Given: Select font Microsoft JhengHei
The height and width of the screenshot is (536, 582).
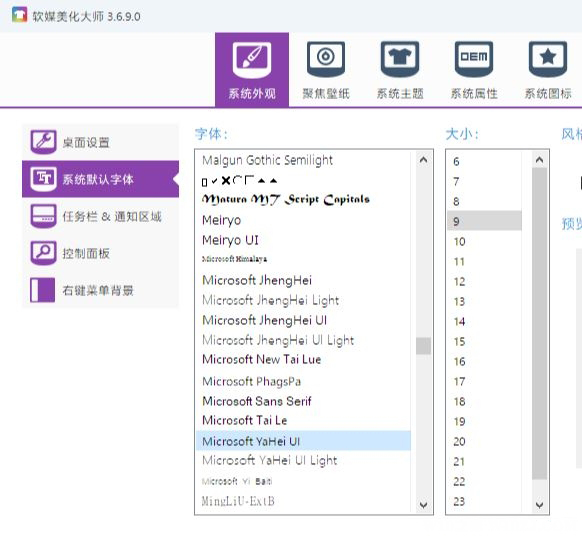Looking at the screenshot, I should pyautogui.click(x=303, y=280).
